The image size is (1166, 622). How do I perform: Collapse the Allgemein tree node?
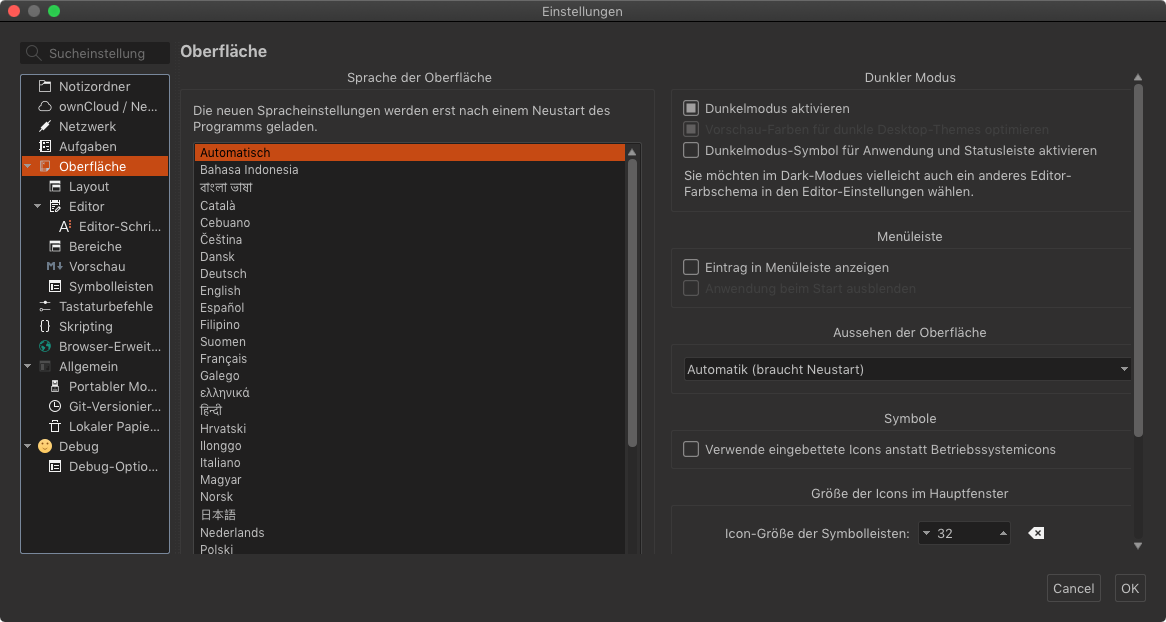pyautogui.click(x=28, y=367)
